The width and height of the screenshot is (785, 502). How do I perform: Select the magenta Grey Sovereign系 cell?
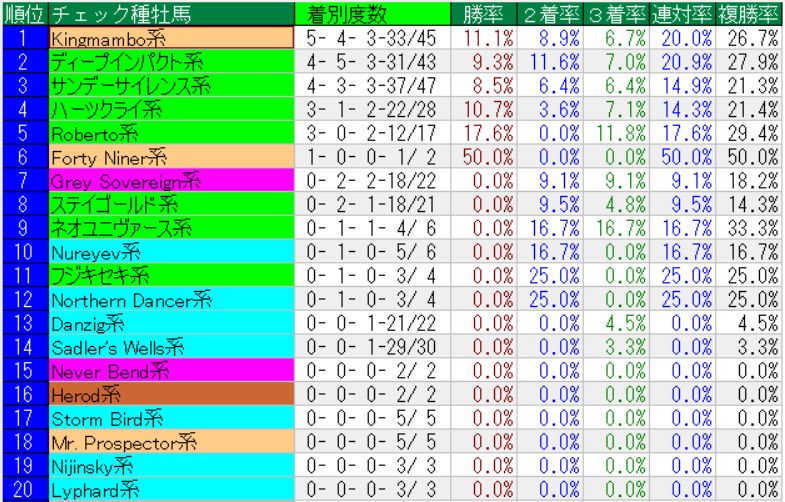coord(171,180)
